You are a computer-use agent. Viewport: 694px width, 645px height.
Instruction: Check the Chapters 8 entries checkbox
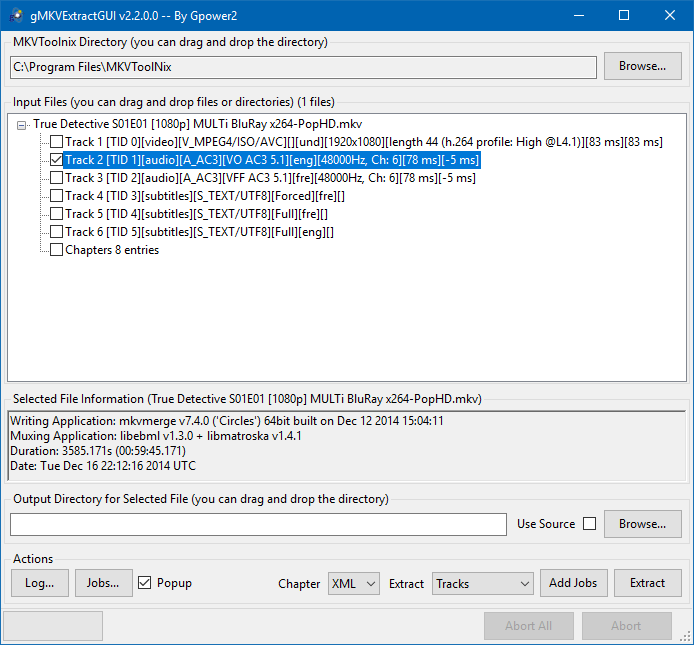tap(56, 250)
